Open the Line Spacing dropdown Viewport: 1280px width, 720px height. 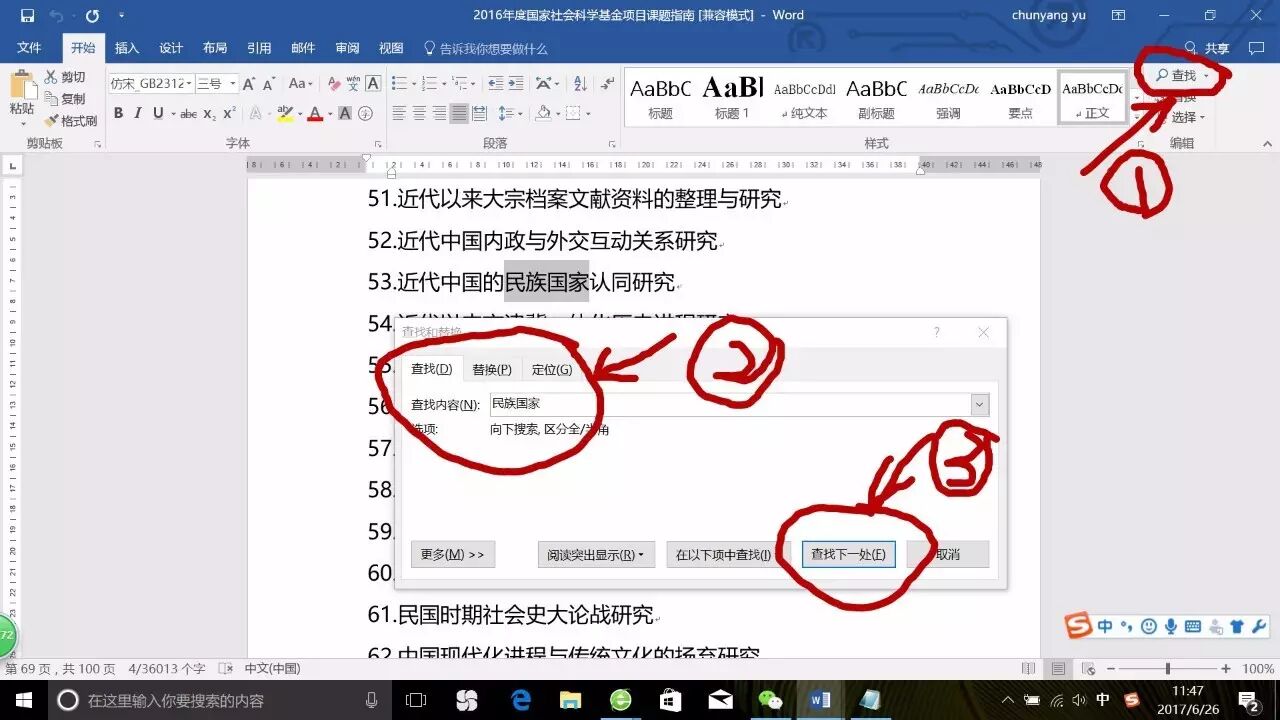tap(510, 114)
